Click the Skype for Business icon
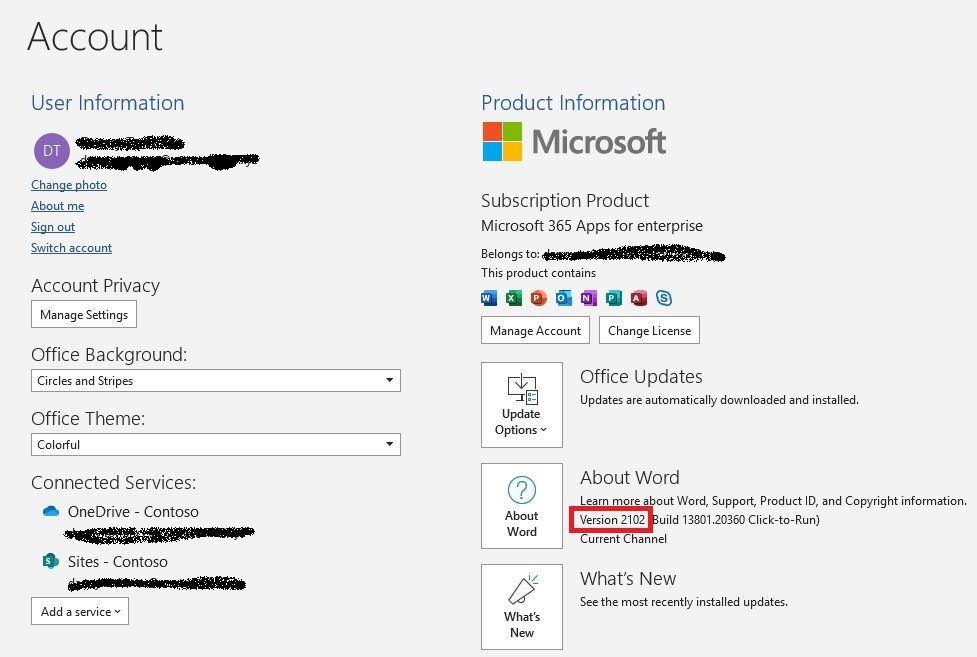Viewport: 977px width, 657px height. [x=664, y=298]
